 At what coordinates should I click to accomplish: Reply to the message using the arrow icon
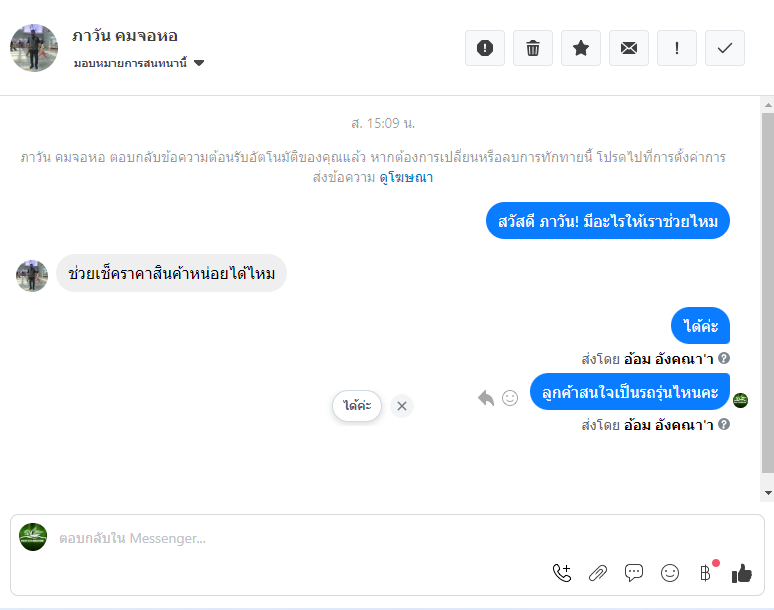coord(486,398)
